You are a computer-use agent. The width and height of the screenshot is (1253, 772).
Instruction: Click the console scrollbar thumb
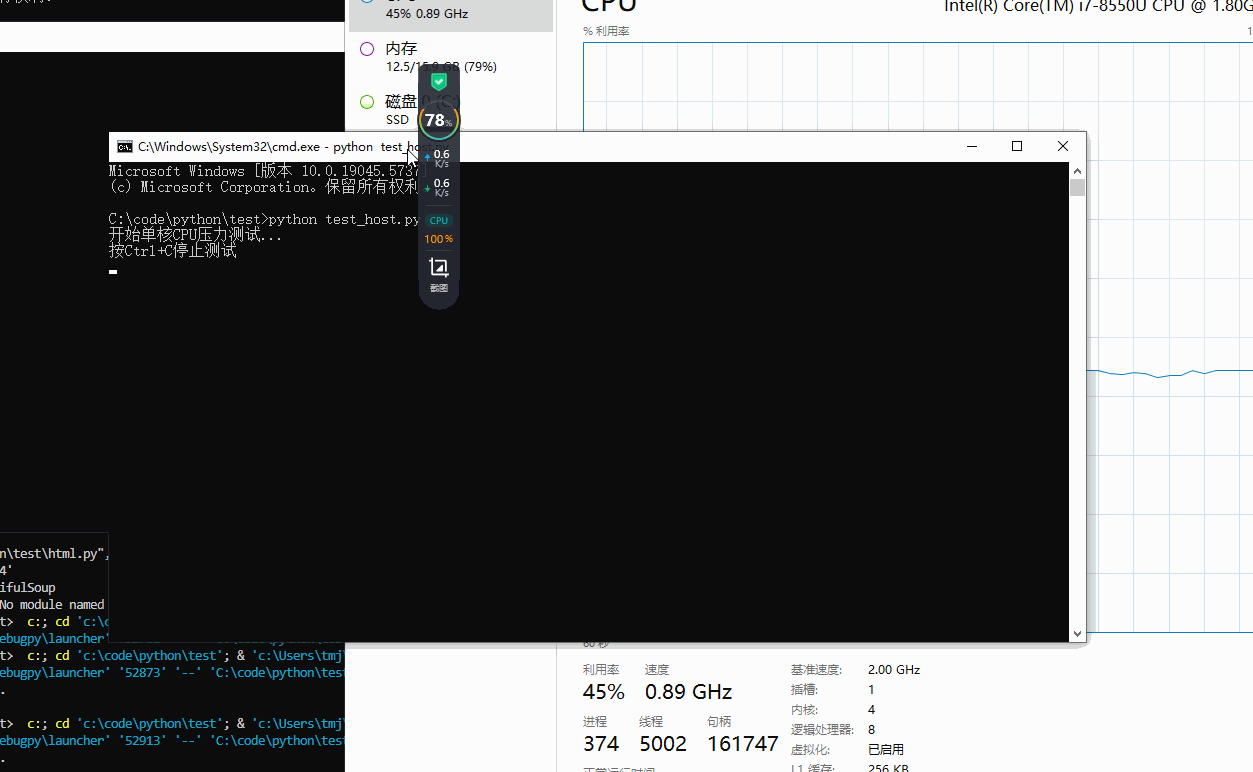pos(1077,188)
